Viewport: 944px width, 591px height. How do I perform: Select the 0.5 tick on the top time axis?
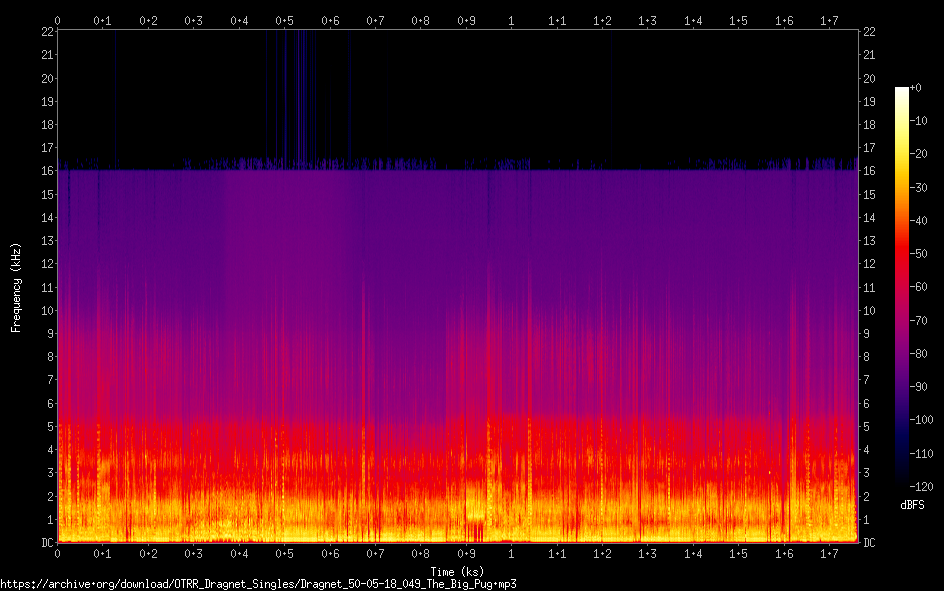point(285,20)
